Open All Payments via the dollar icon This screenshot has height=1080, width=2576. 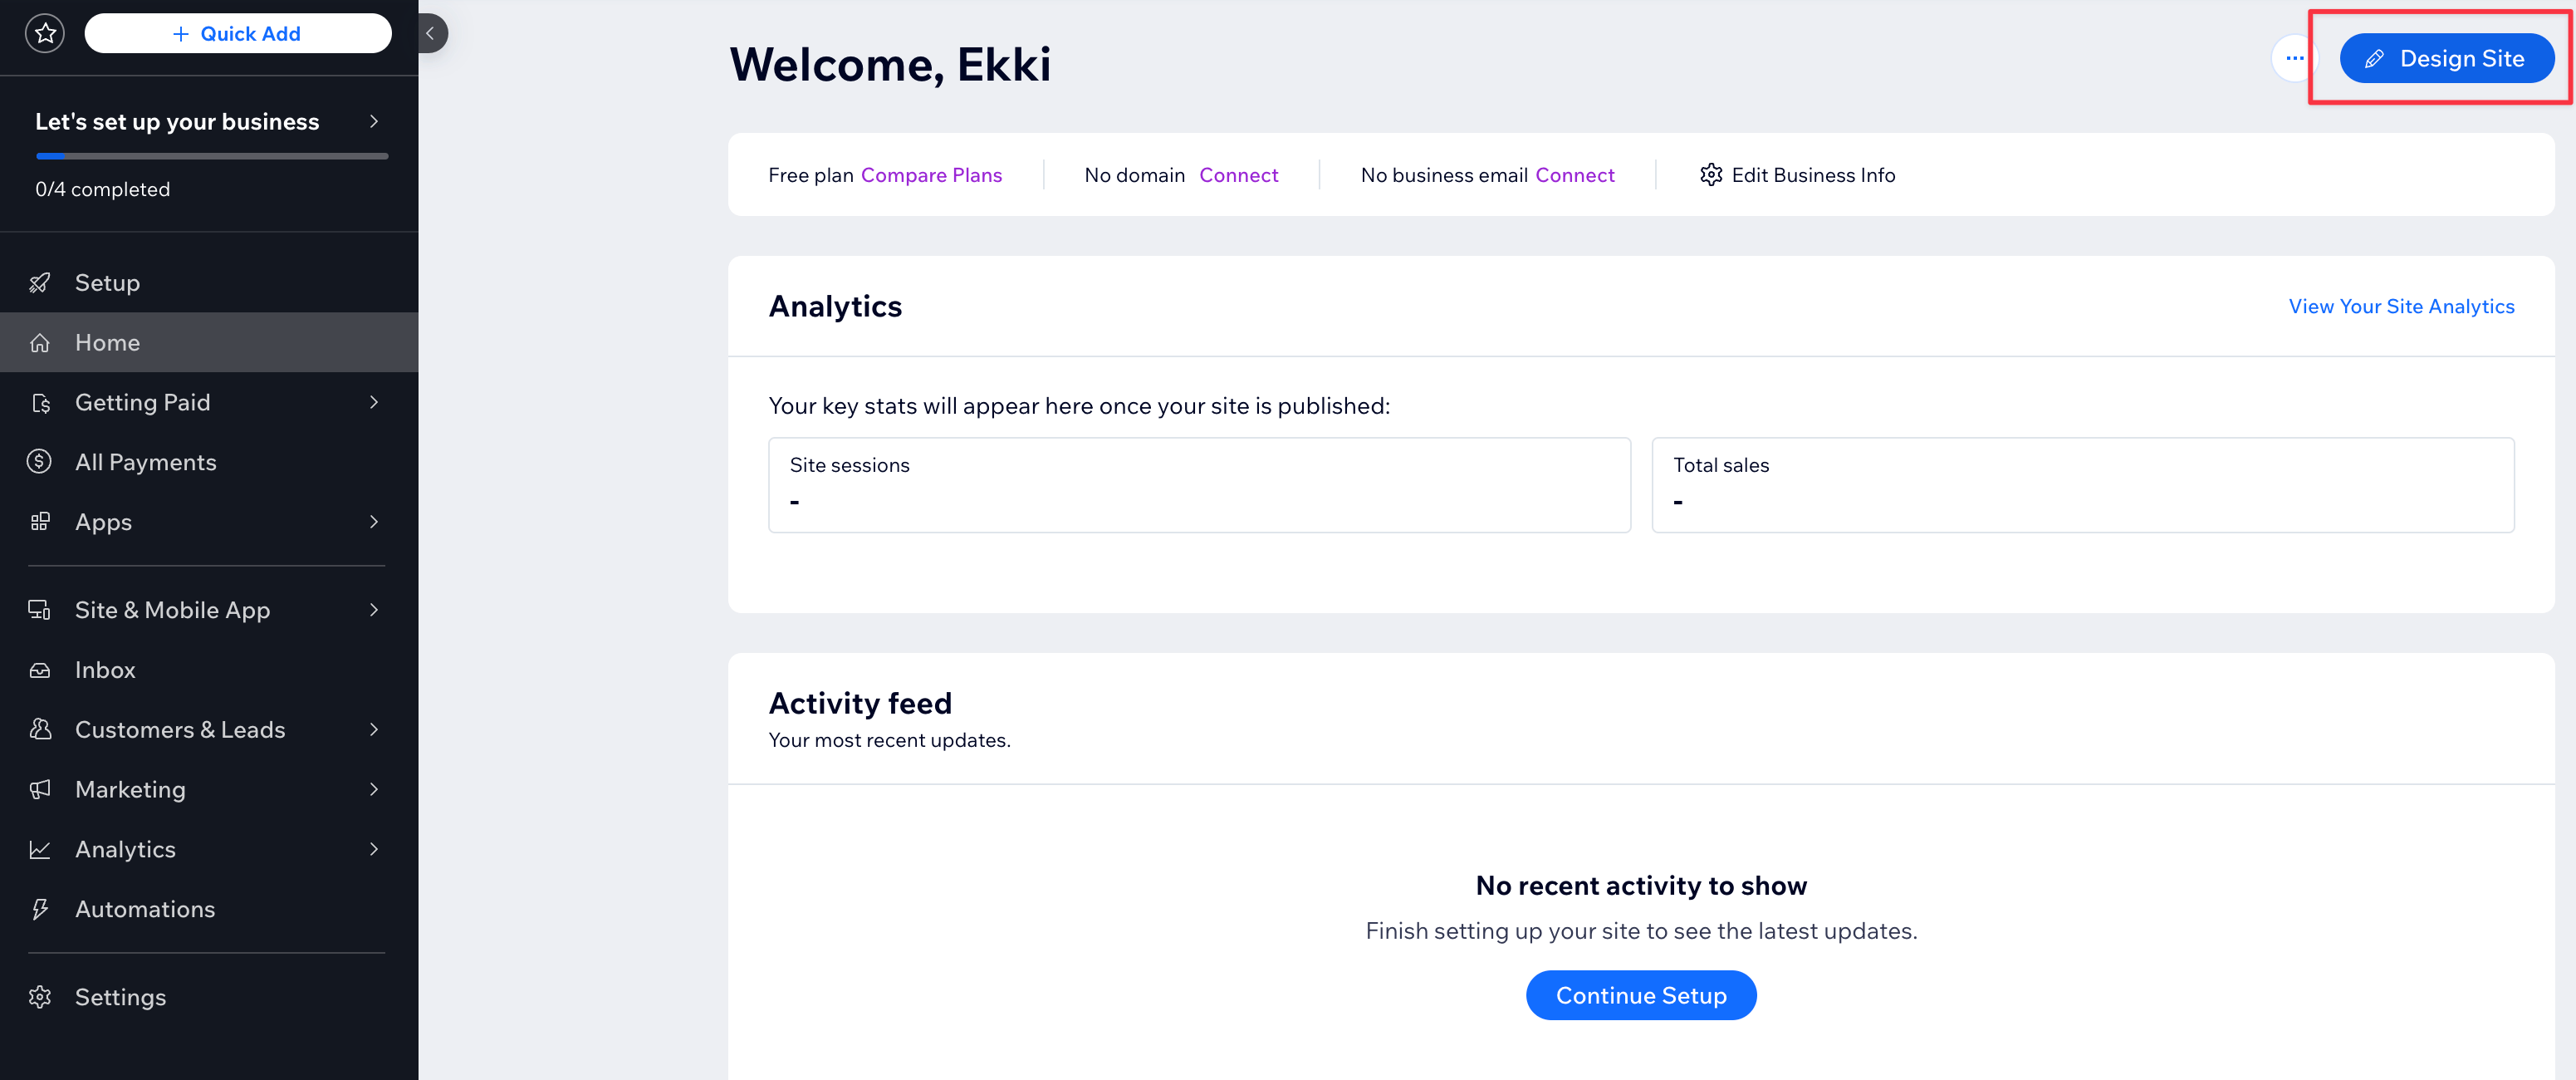(40, 461)
